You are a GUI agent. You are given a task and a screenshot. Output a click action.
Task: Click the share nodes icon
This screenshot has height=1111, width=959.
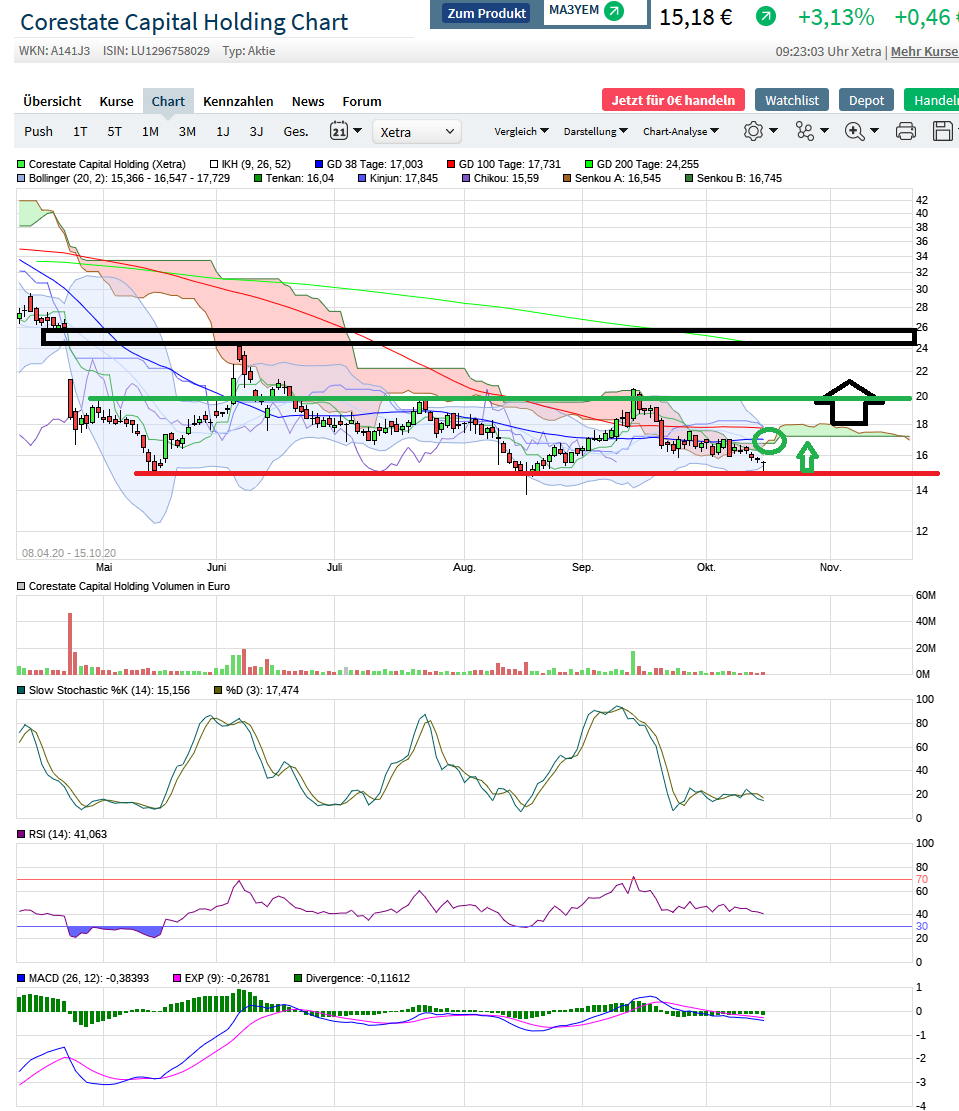[805, 131]
